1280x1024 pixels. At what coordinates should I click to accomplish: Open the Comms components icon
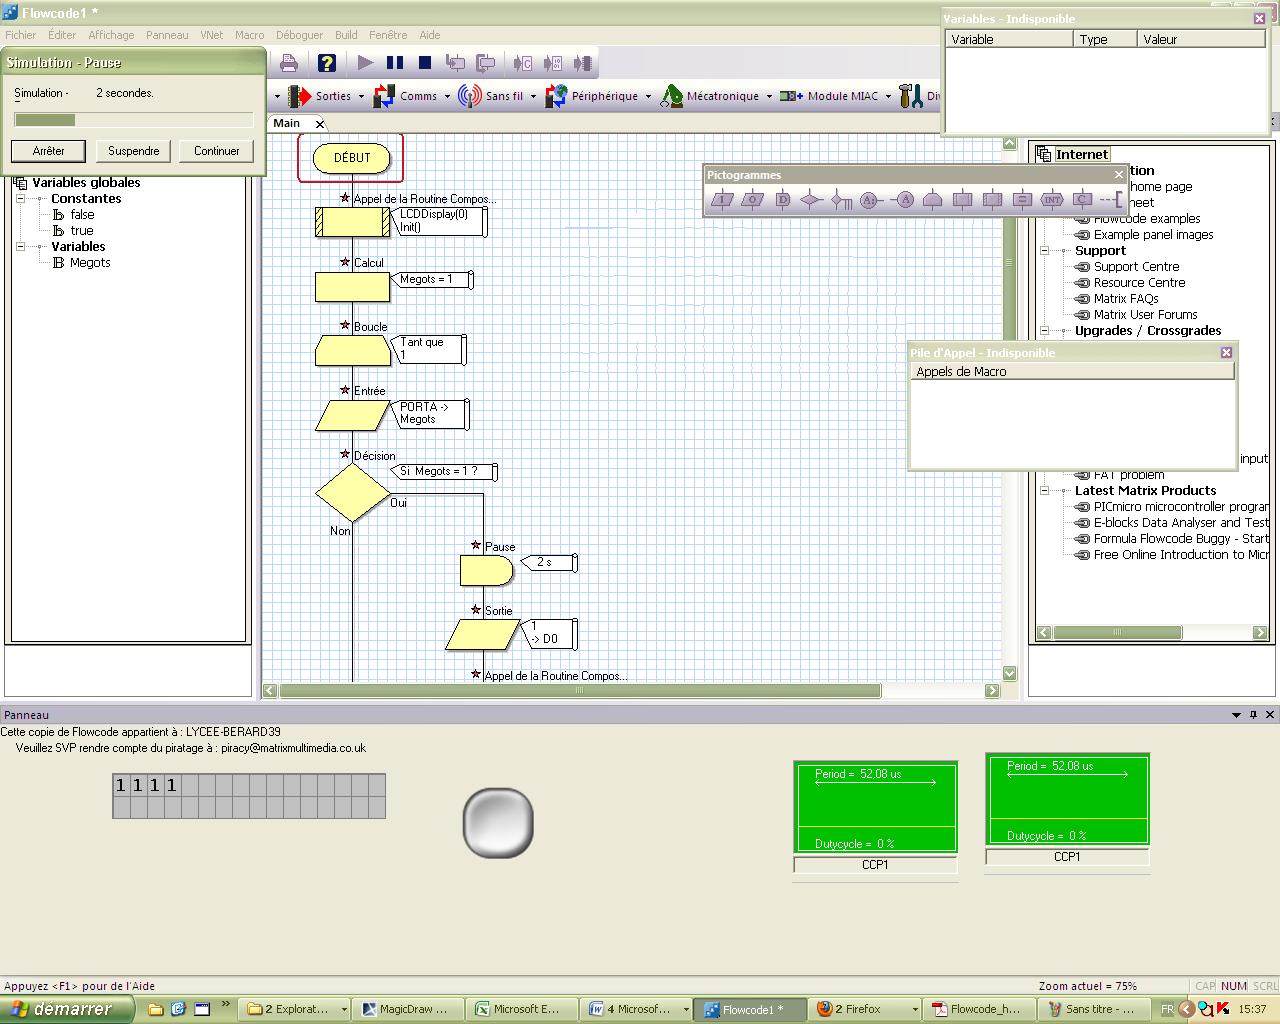coord(384,96)
